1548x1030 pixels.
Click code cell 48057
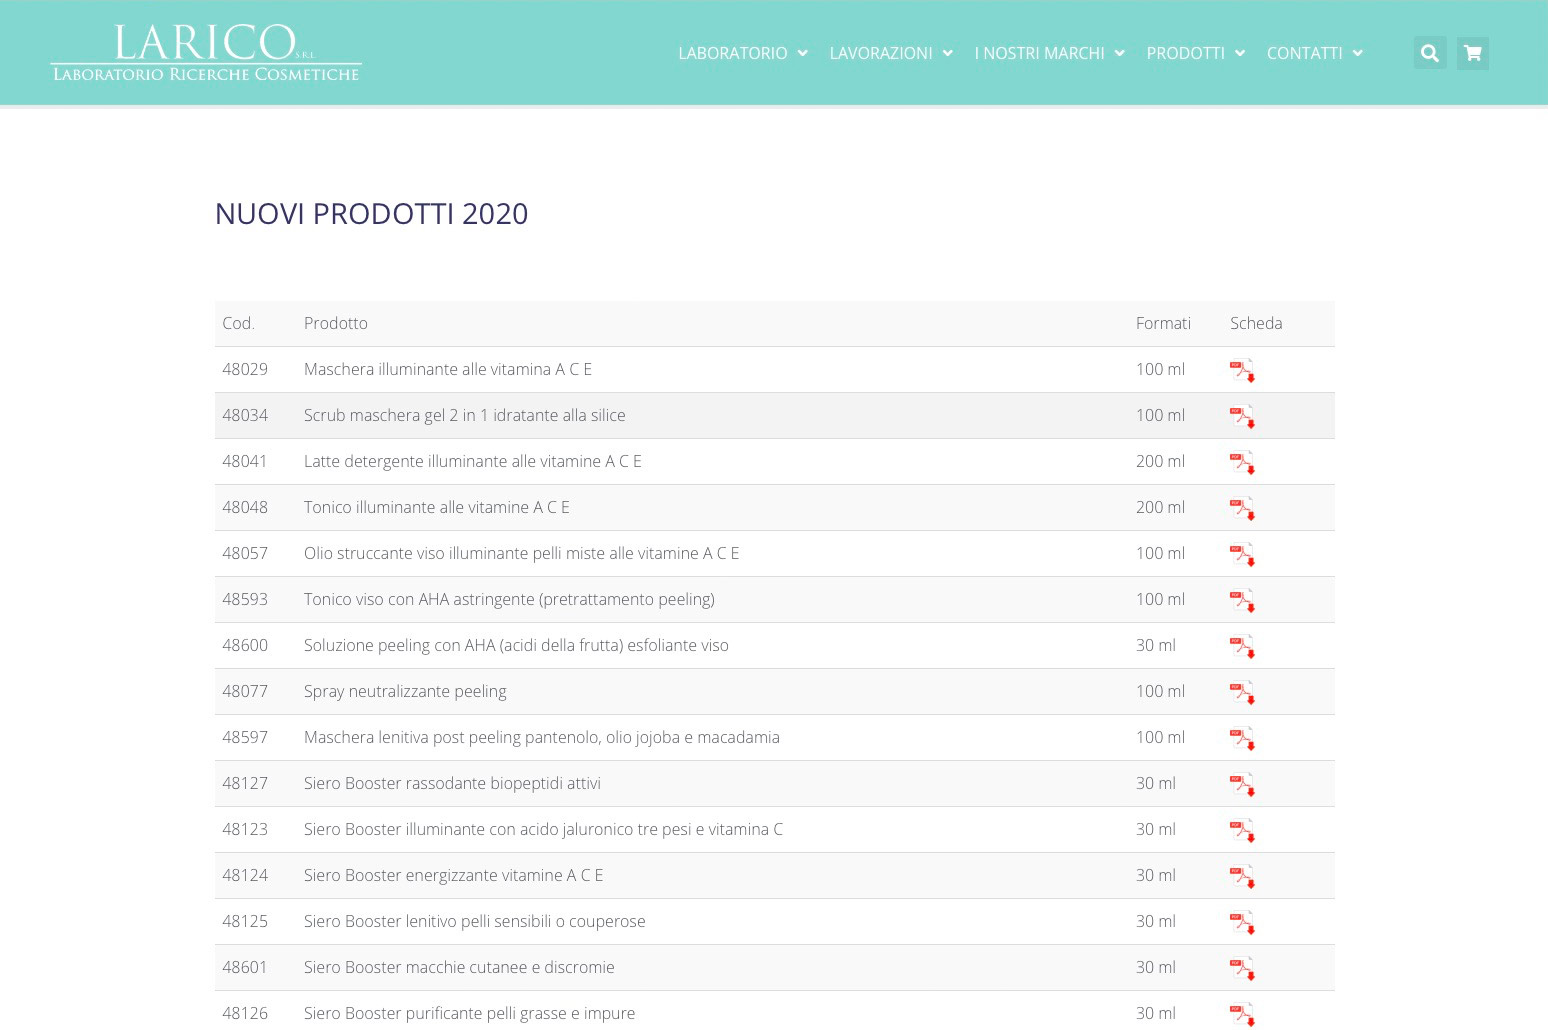click(245, 553)
